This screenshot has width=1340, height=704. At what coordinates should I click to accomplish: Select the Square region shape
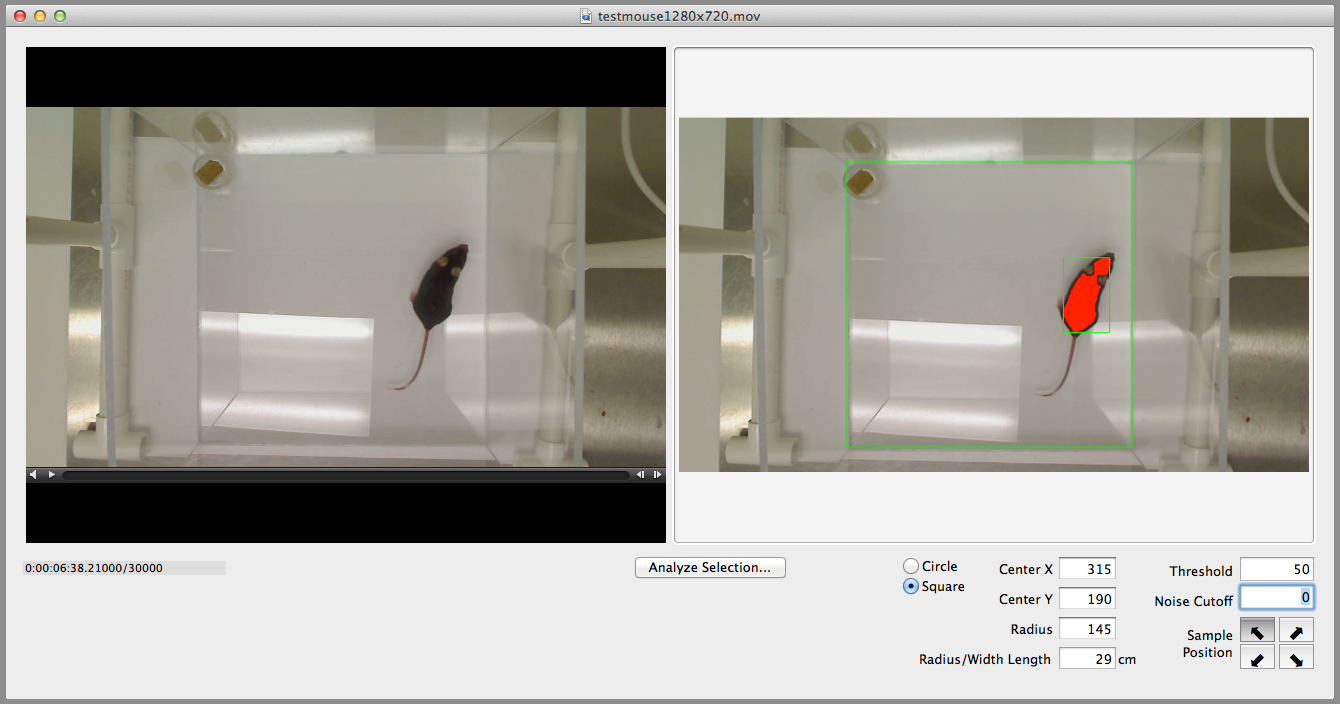(911, 587)
